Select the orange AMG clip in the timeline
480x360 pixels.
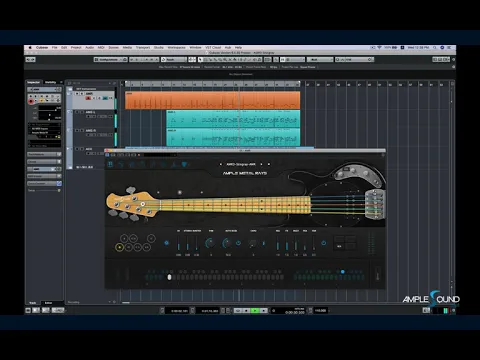212,100
